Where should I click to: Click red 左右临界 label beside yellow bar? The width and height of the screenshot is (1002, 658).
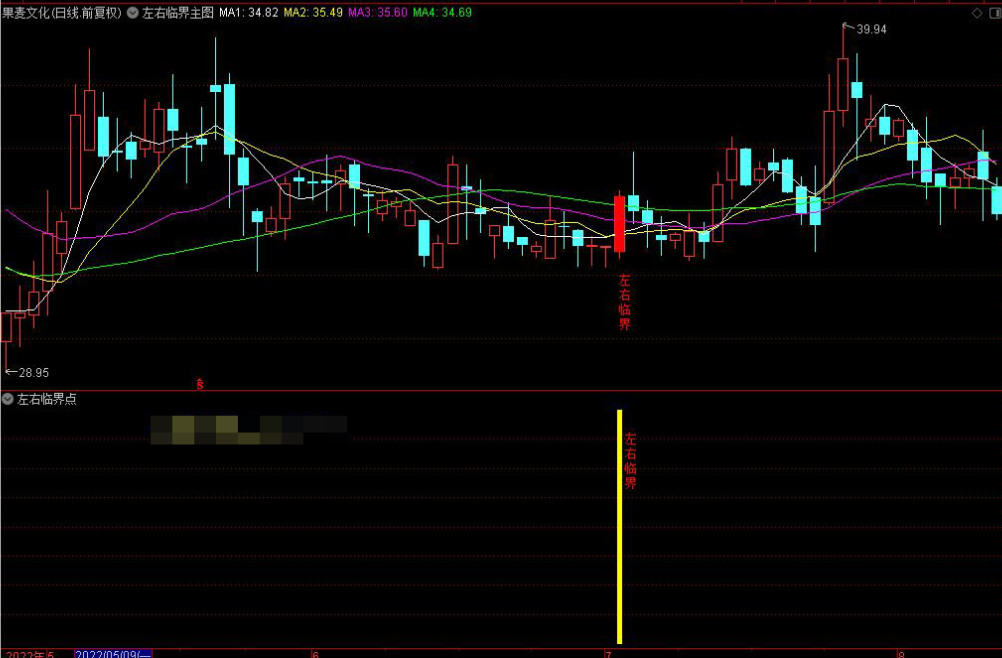[x=631, y=461]
